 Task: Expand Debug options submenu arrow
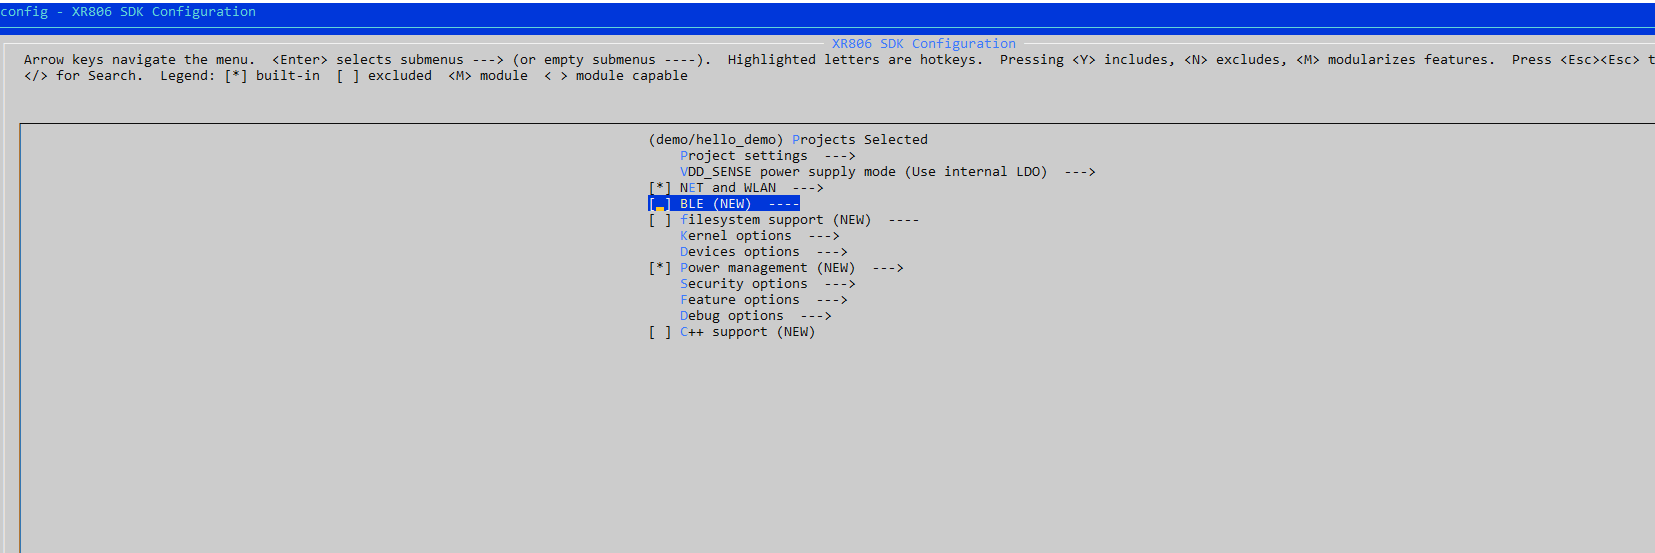click(816, 316)
